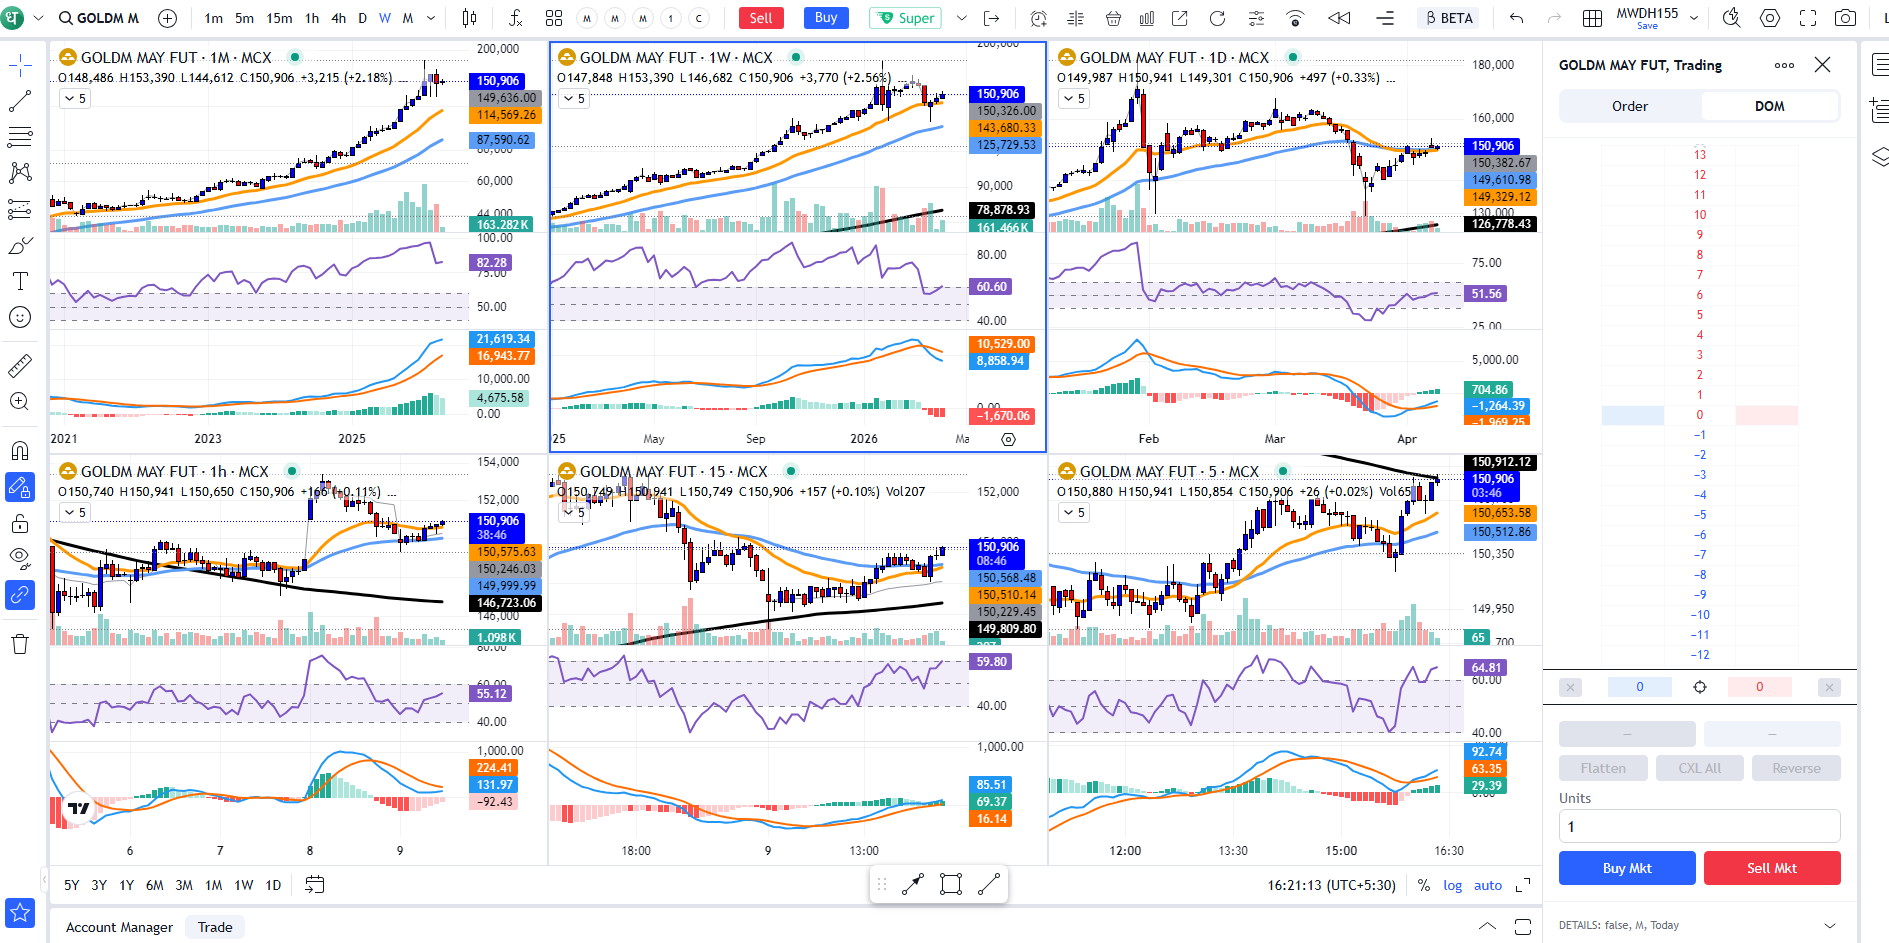Switch to the Order tab
This screenshot has width=1889, height=943.
1629,106
